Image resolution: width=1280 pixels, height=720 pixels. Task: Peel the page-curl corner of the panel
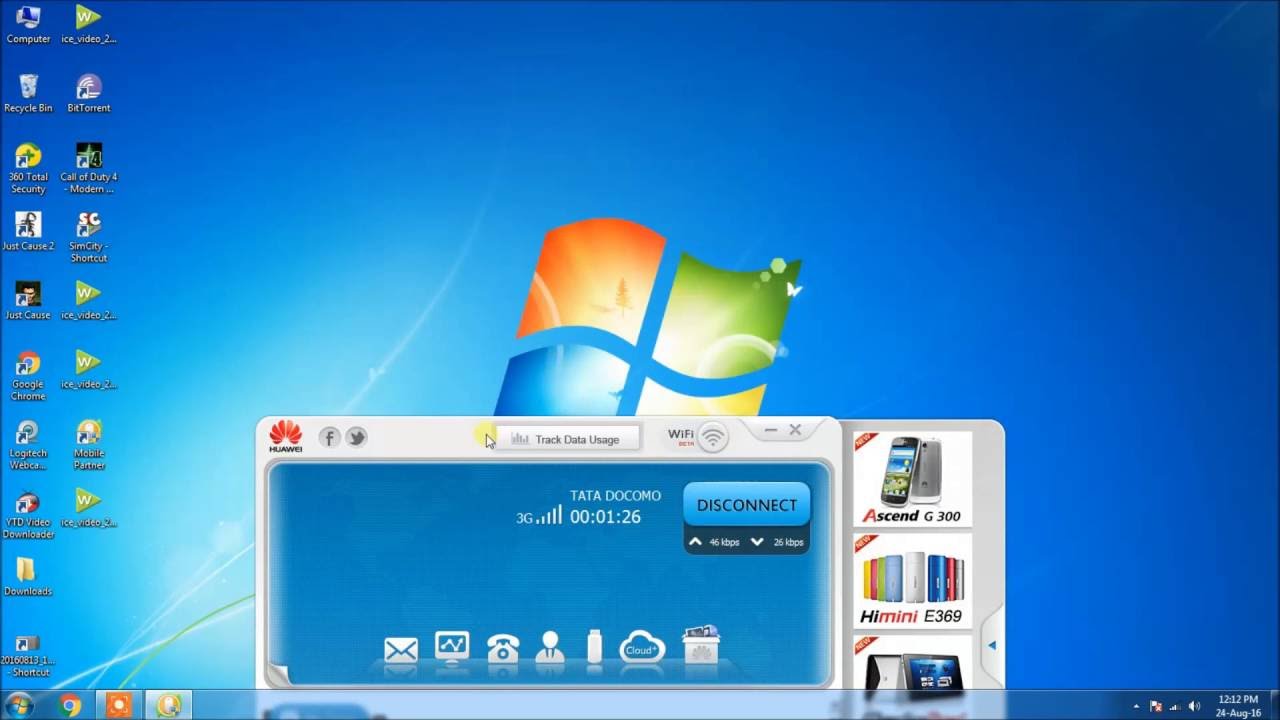tap(279, 675)
